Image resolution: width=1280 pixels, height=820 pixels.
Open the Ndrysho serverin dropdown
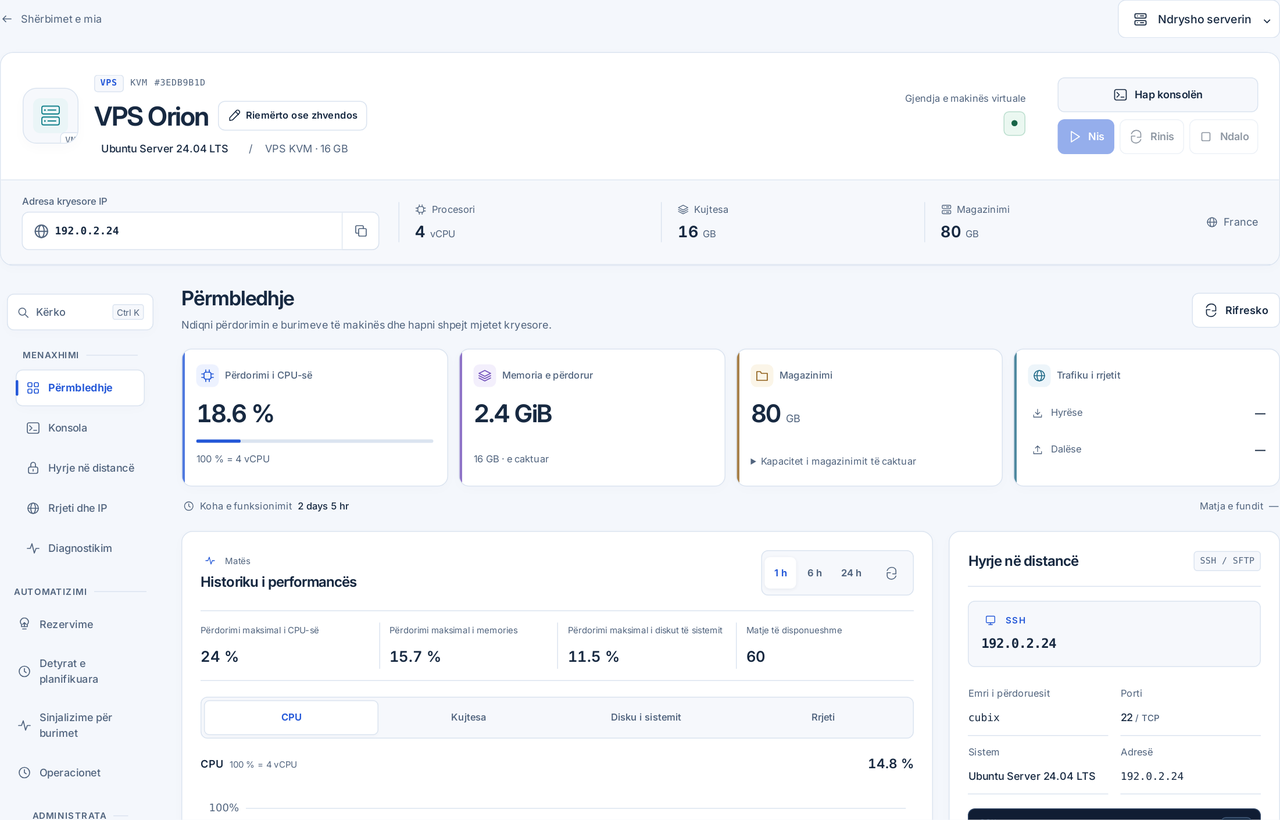click(1199, 19)
